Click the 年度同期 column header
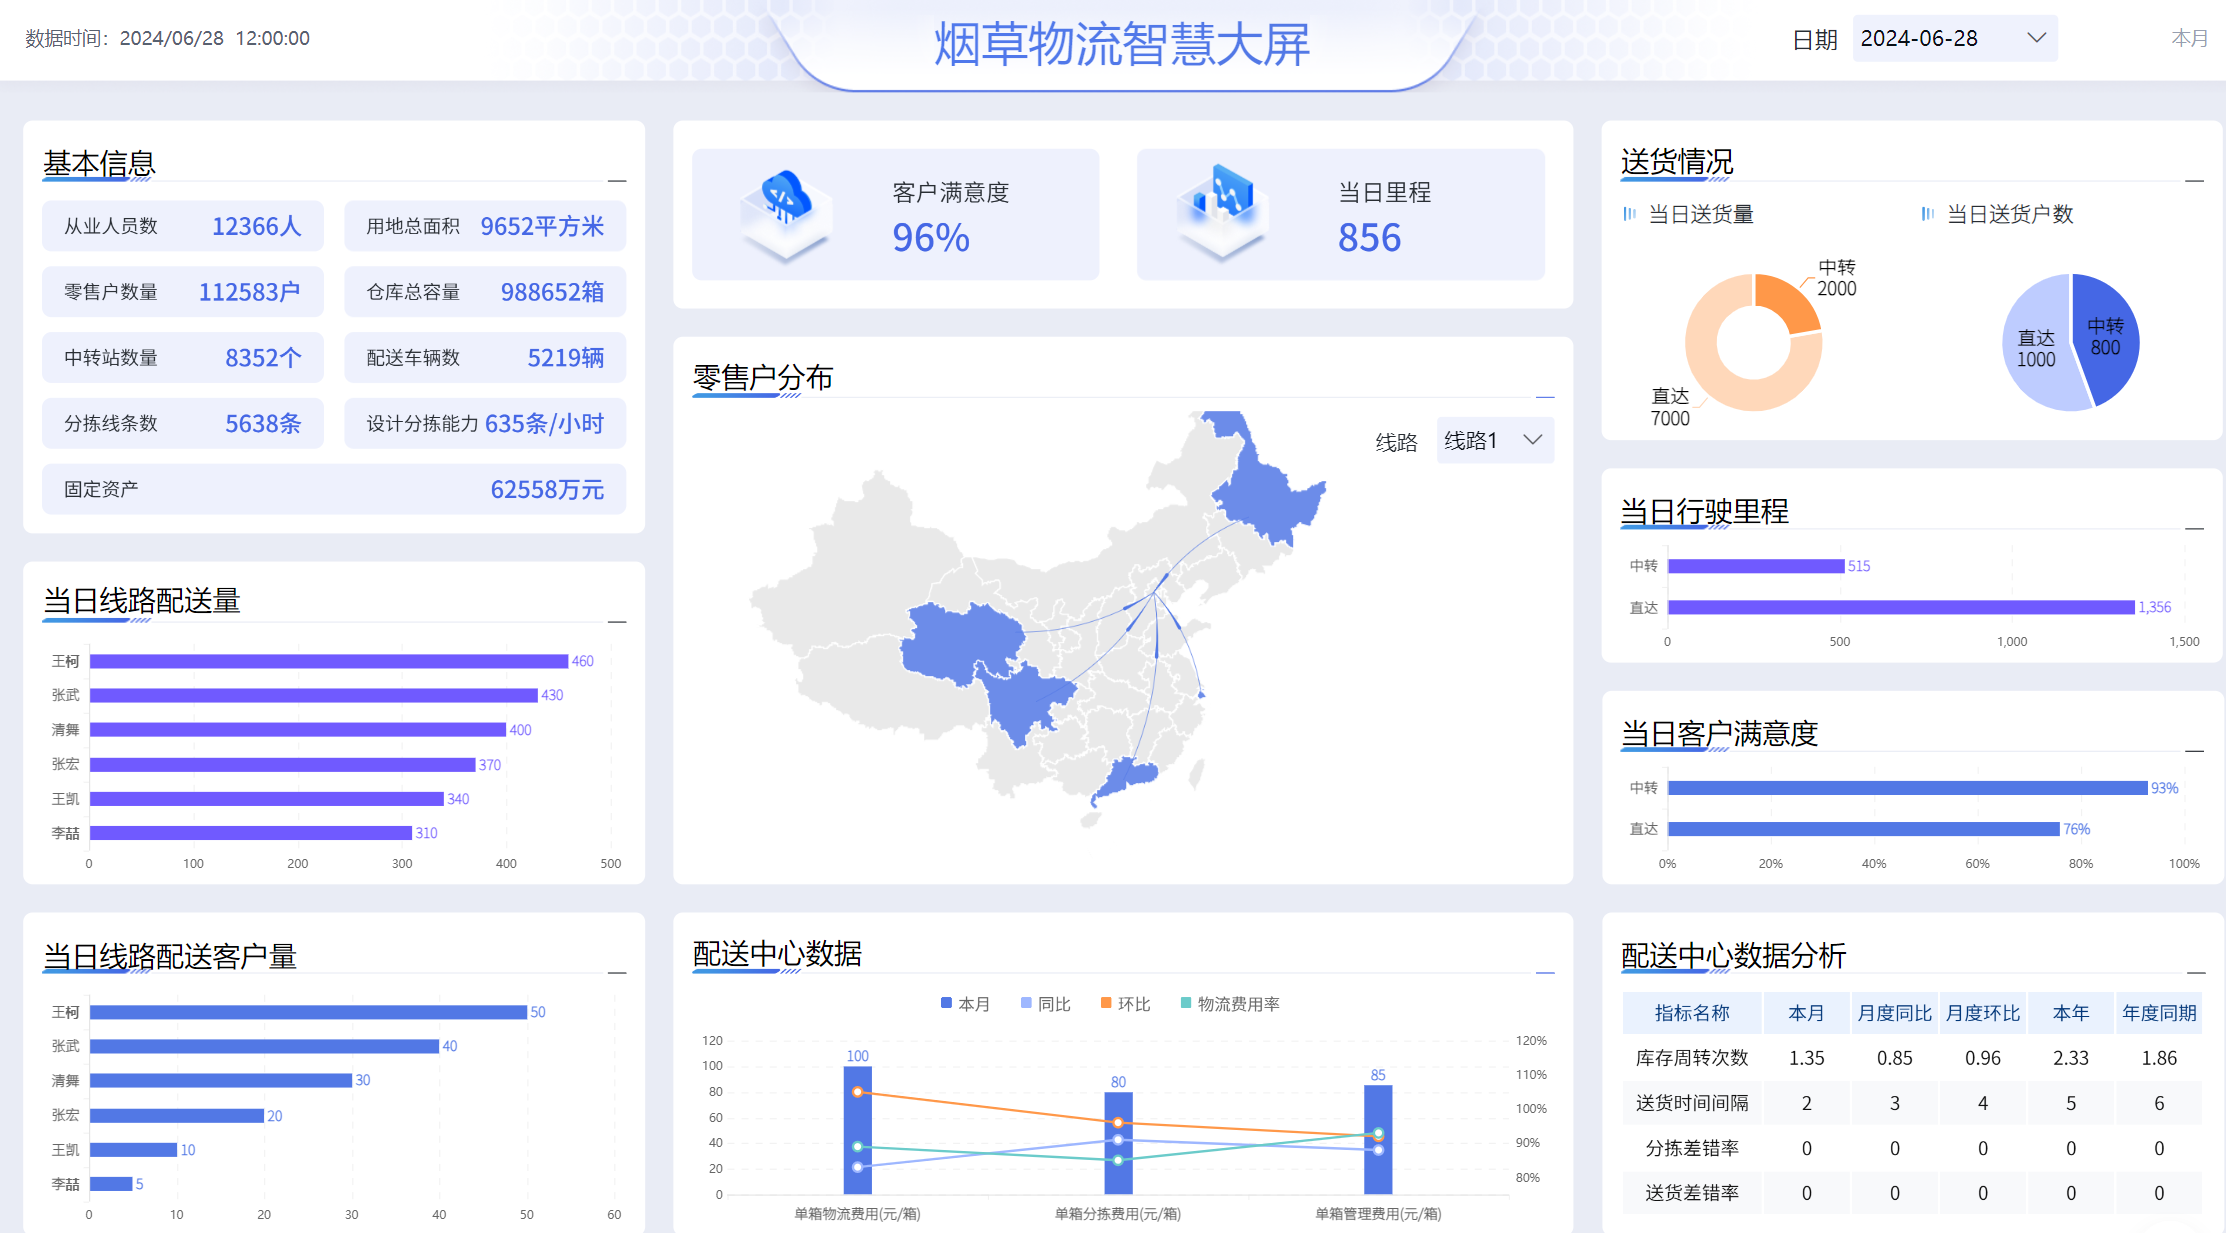The width and height of the screenshot is (2226, 1233). [x=2159, y=1013]
